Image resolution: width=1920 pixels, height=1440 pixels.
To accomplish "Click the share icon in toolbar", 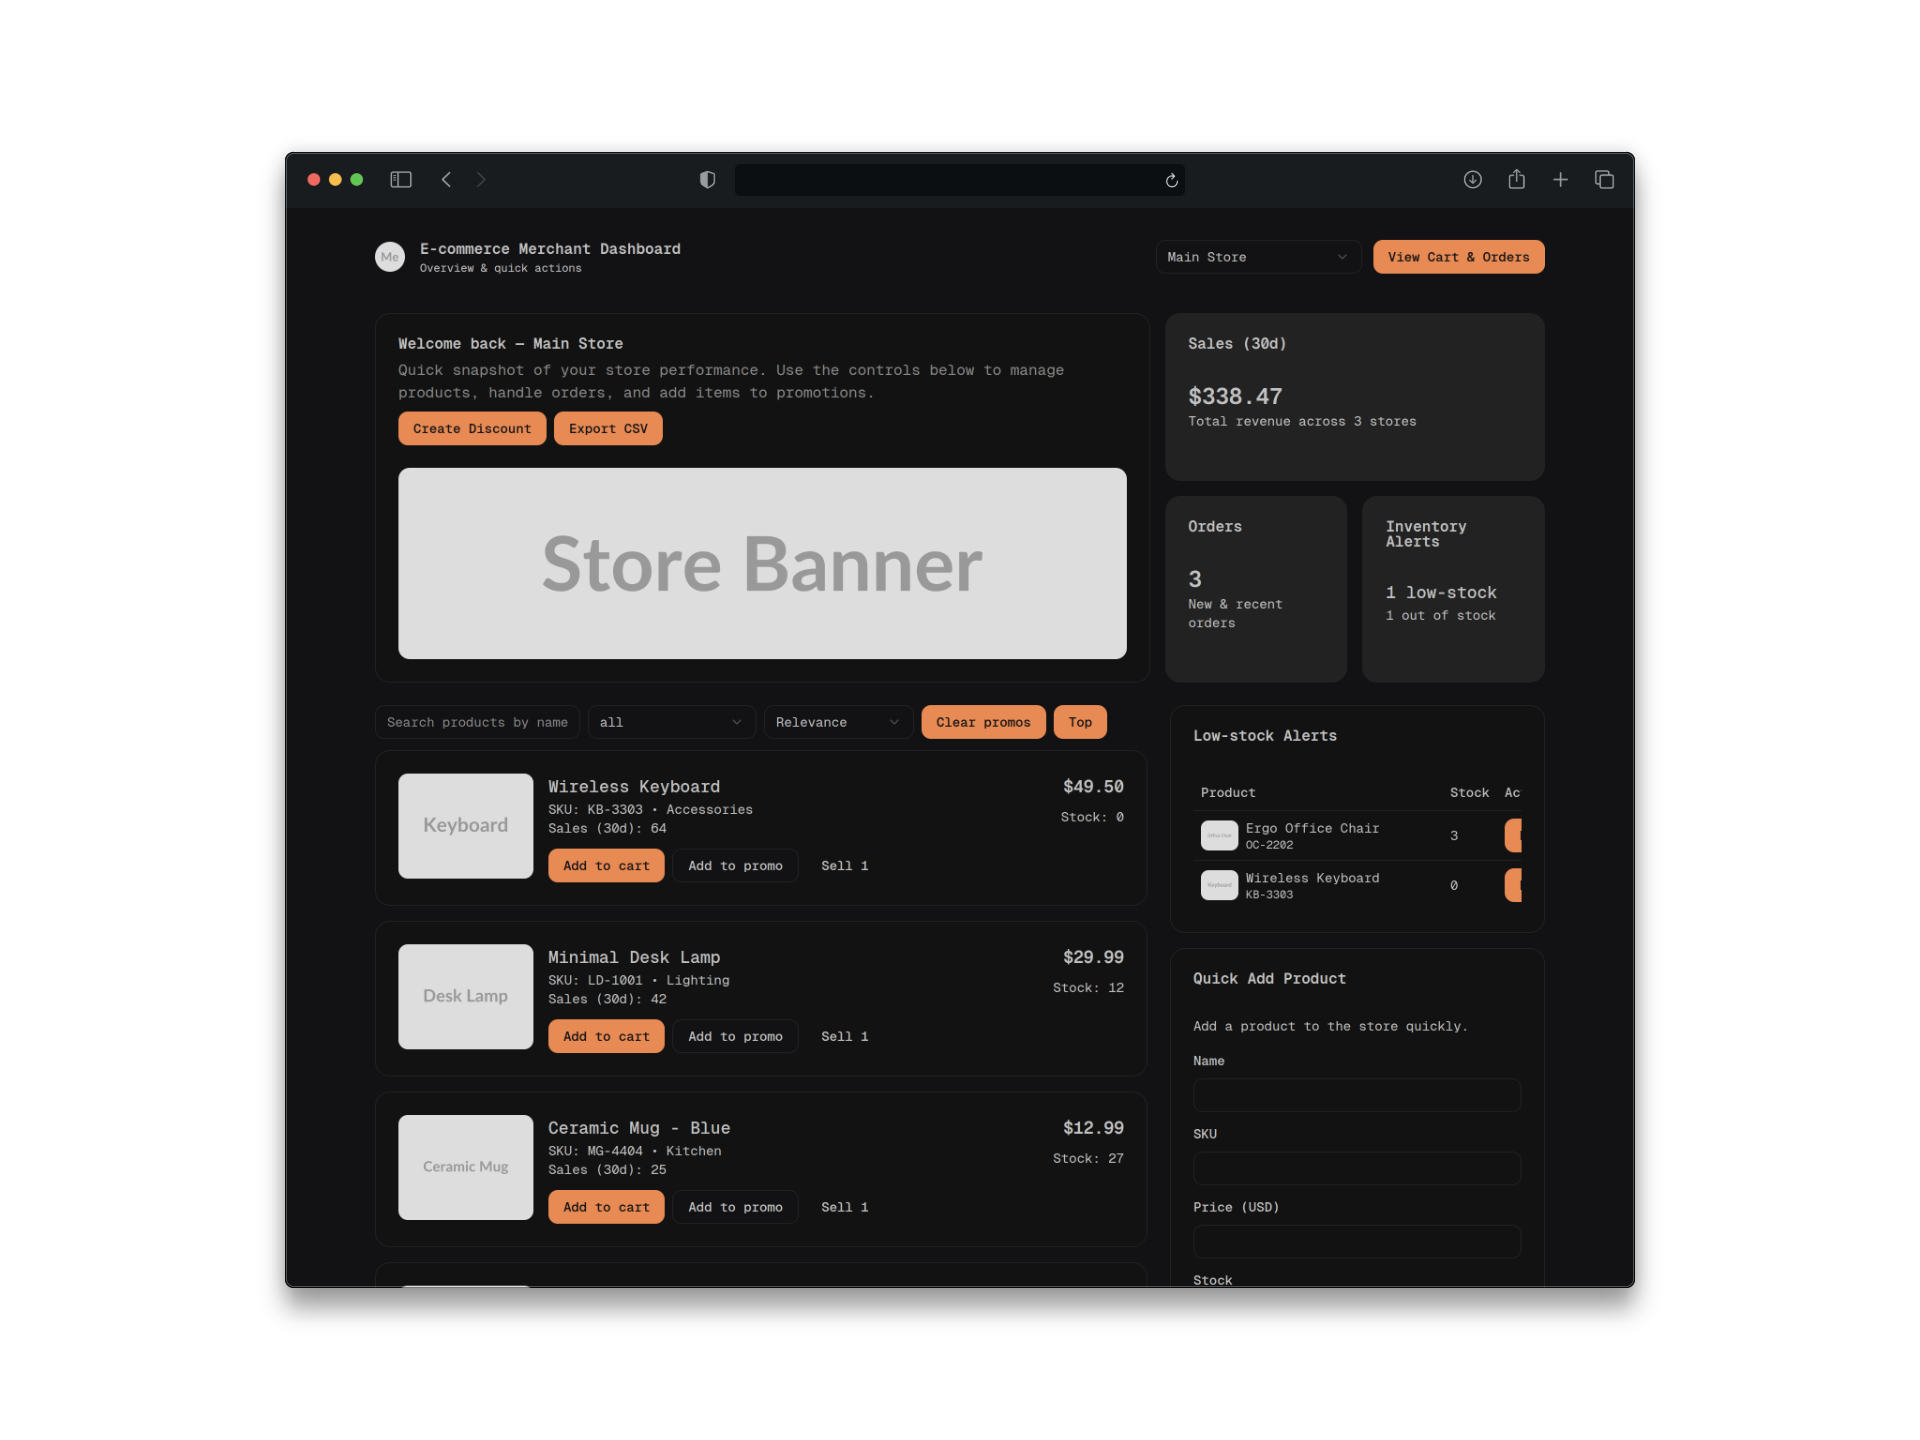I will pos(1516,180).
